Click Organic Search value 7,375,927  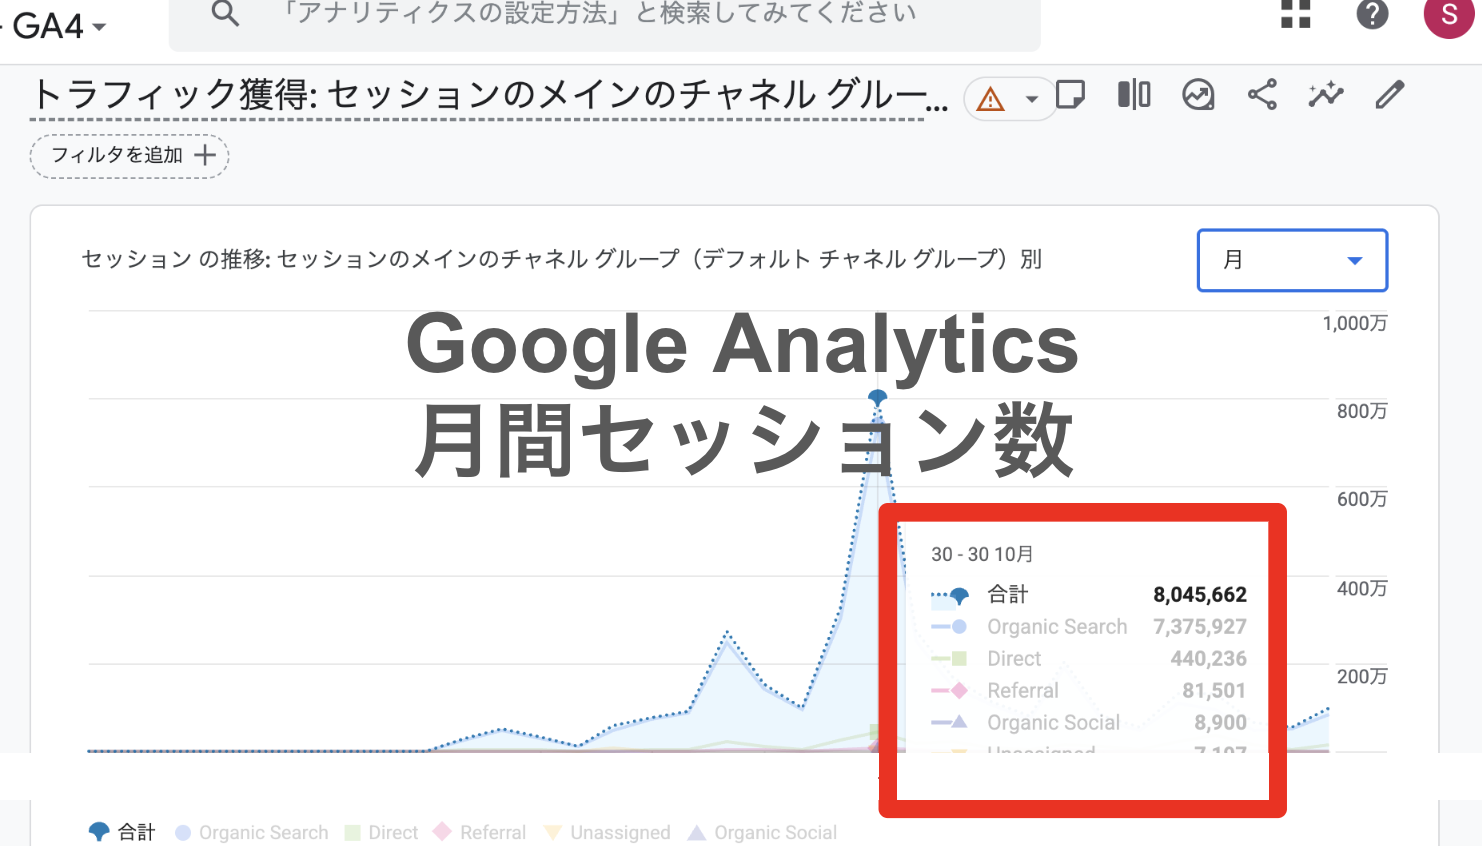pos(1200,627)
